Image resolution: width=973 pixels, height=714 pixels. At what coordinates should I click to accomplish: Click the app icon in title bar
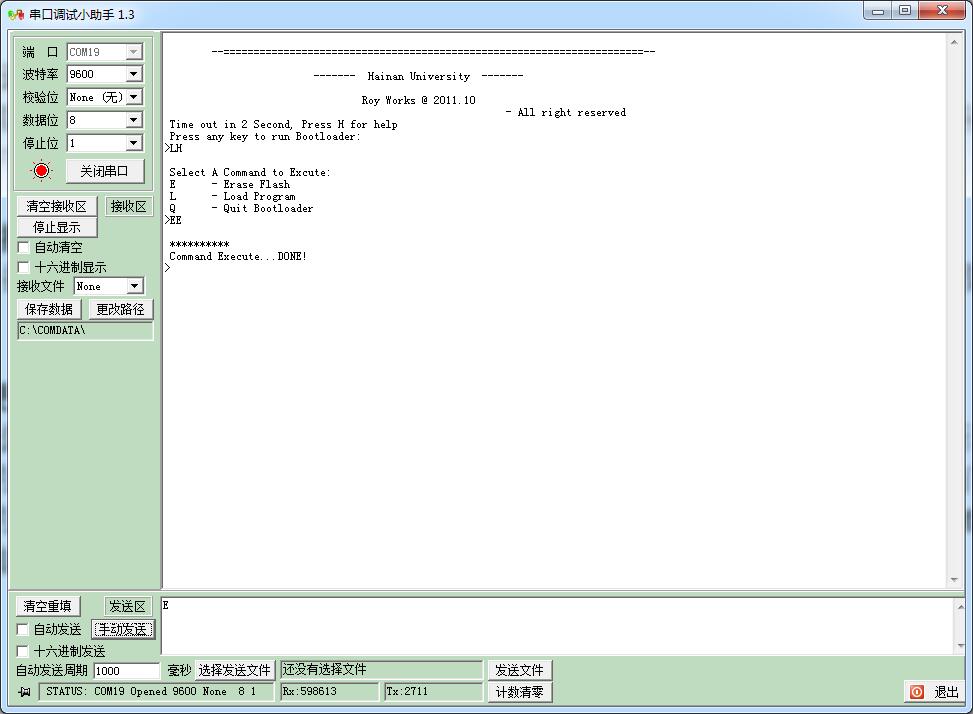16,14
